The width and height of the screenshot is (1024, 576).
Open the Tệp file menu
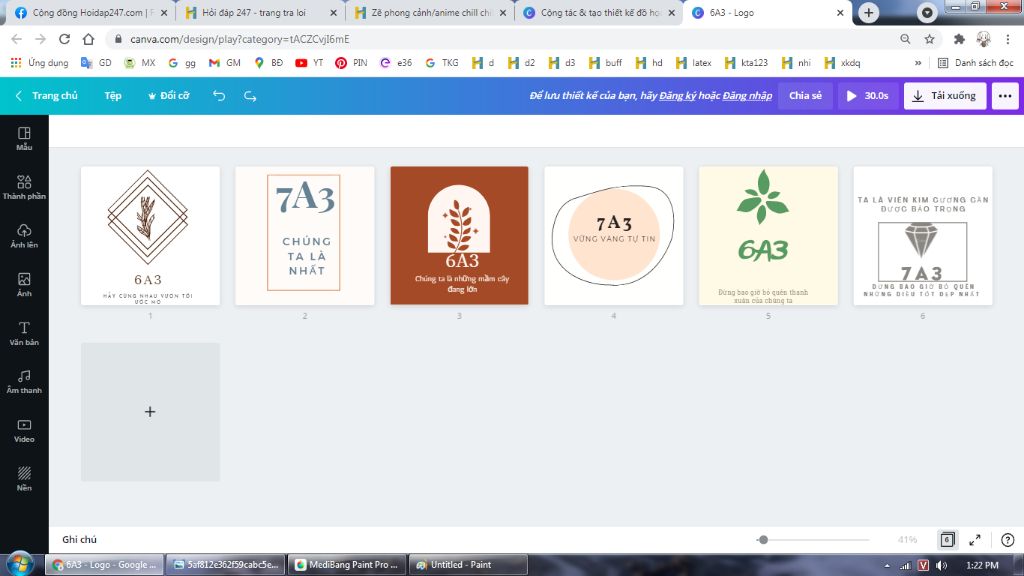click(x=112, y=95)
